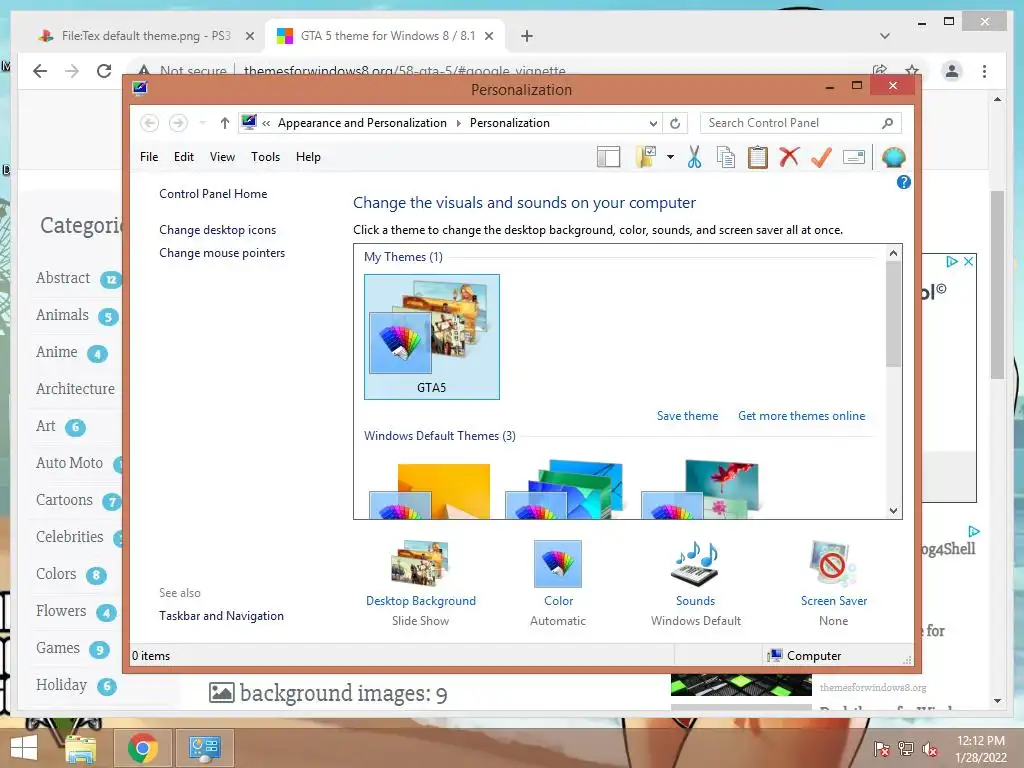Viewport: 1024px width, 768px height.
Task: Click the Forward arrow in Personalization window
Action: pyautogui.click(x=178, y=123)
